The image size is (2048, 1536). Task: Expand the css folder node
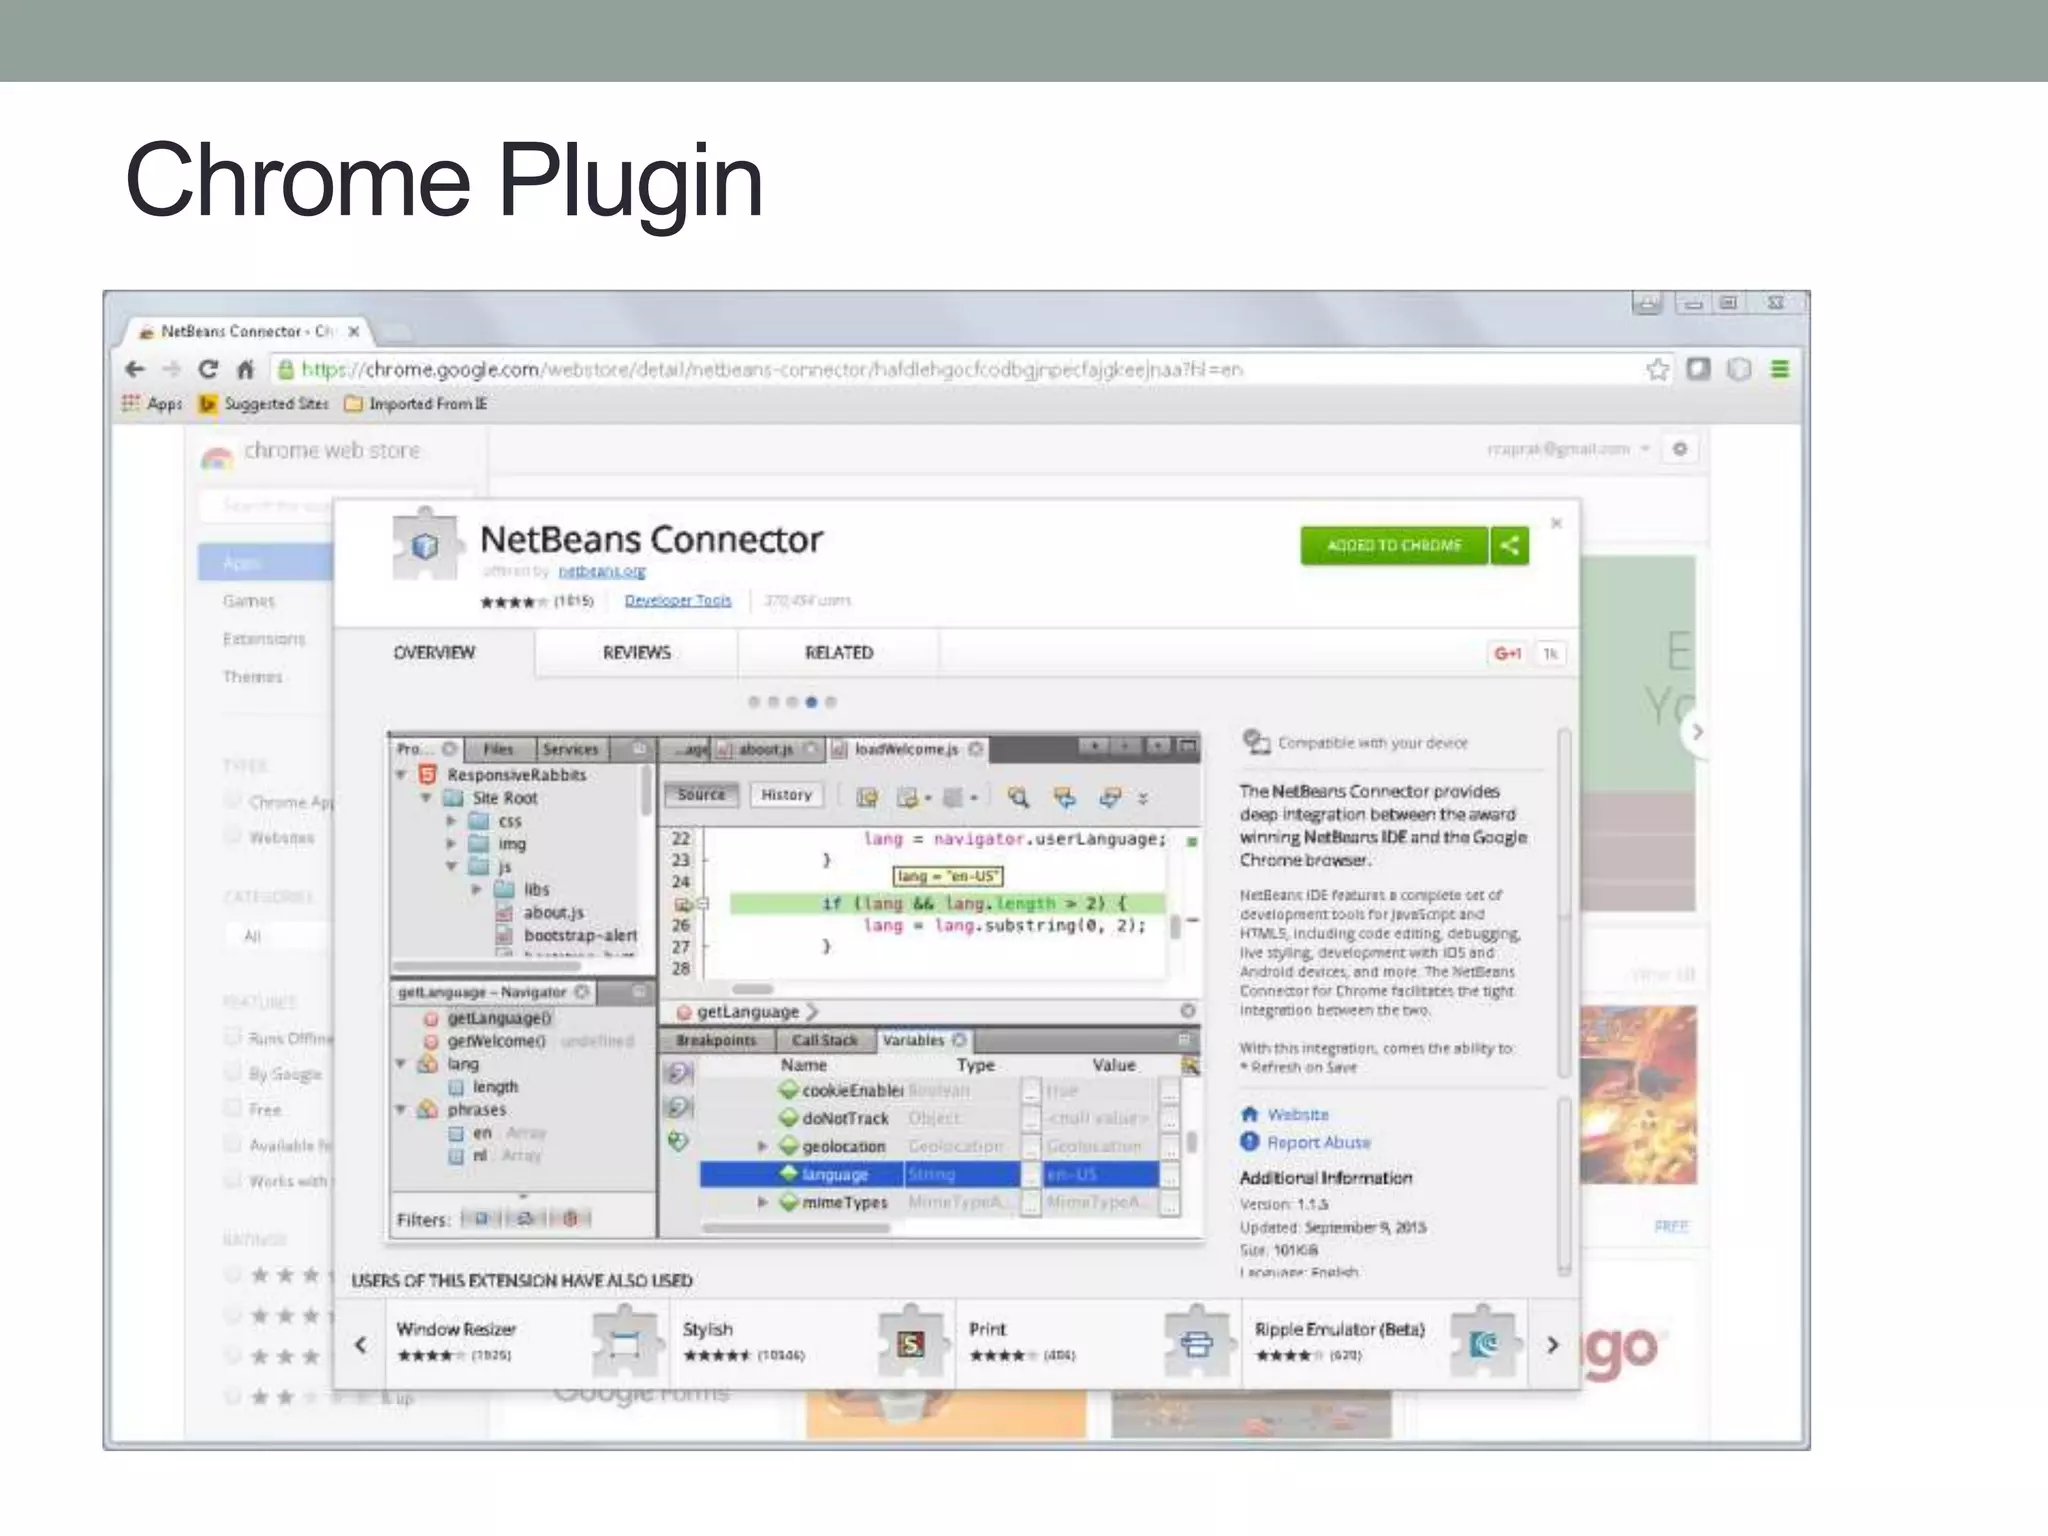click(x=451, y=821)
